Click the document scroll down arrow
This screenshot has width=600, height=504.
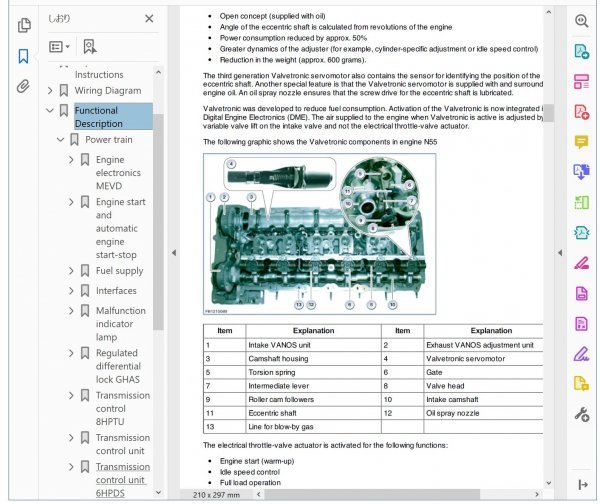548,483
